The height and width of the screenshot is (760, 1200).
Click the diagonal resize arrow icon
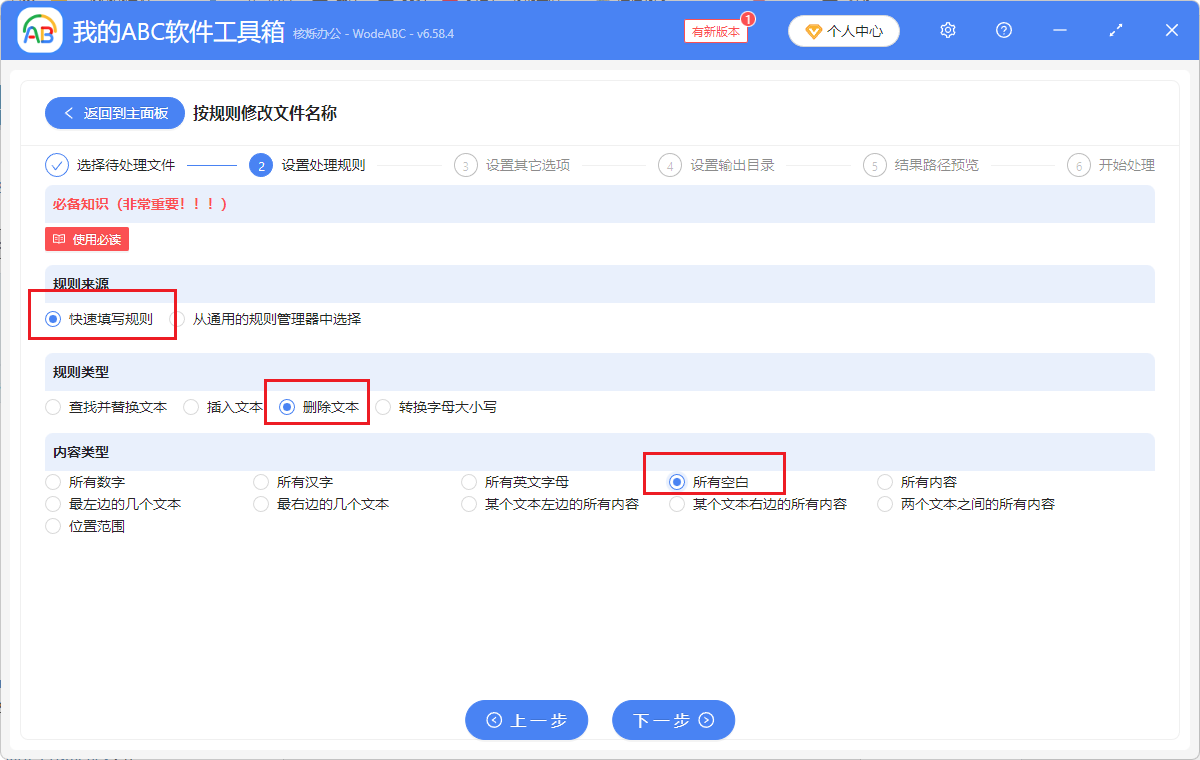pos(1115,30)
